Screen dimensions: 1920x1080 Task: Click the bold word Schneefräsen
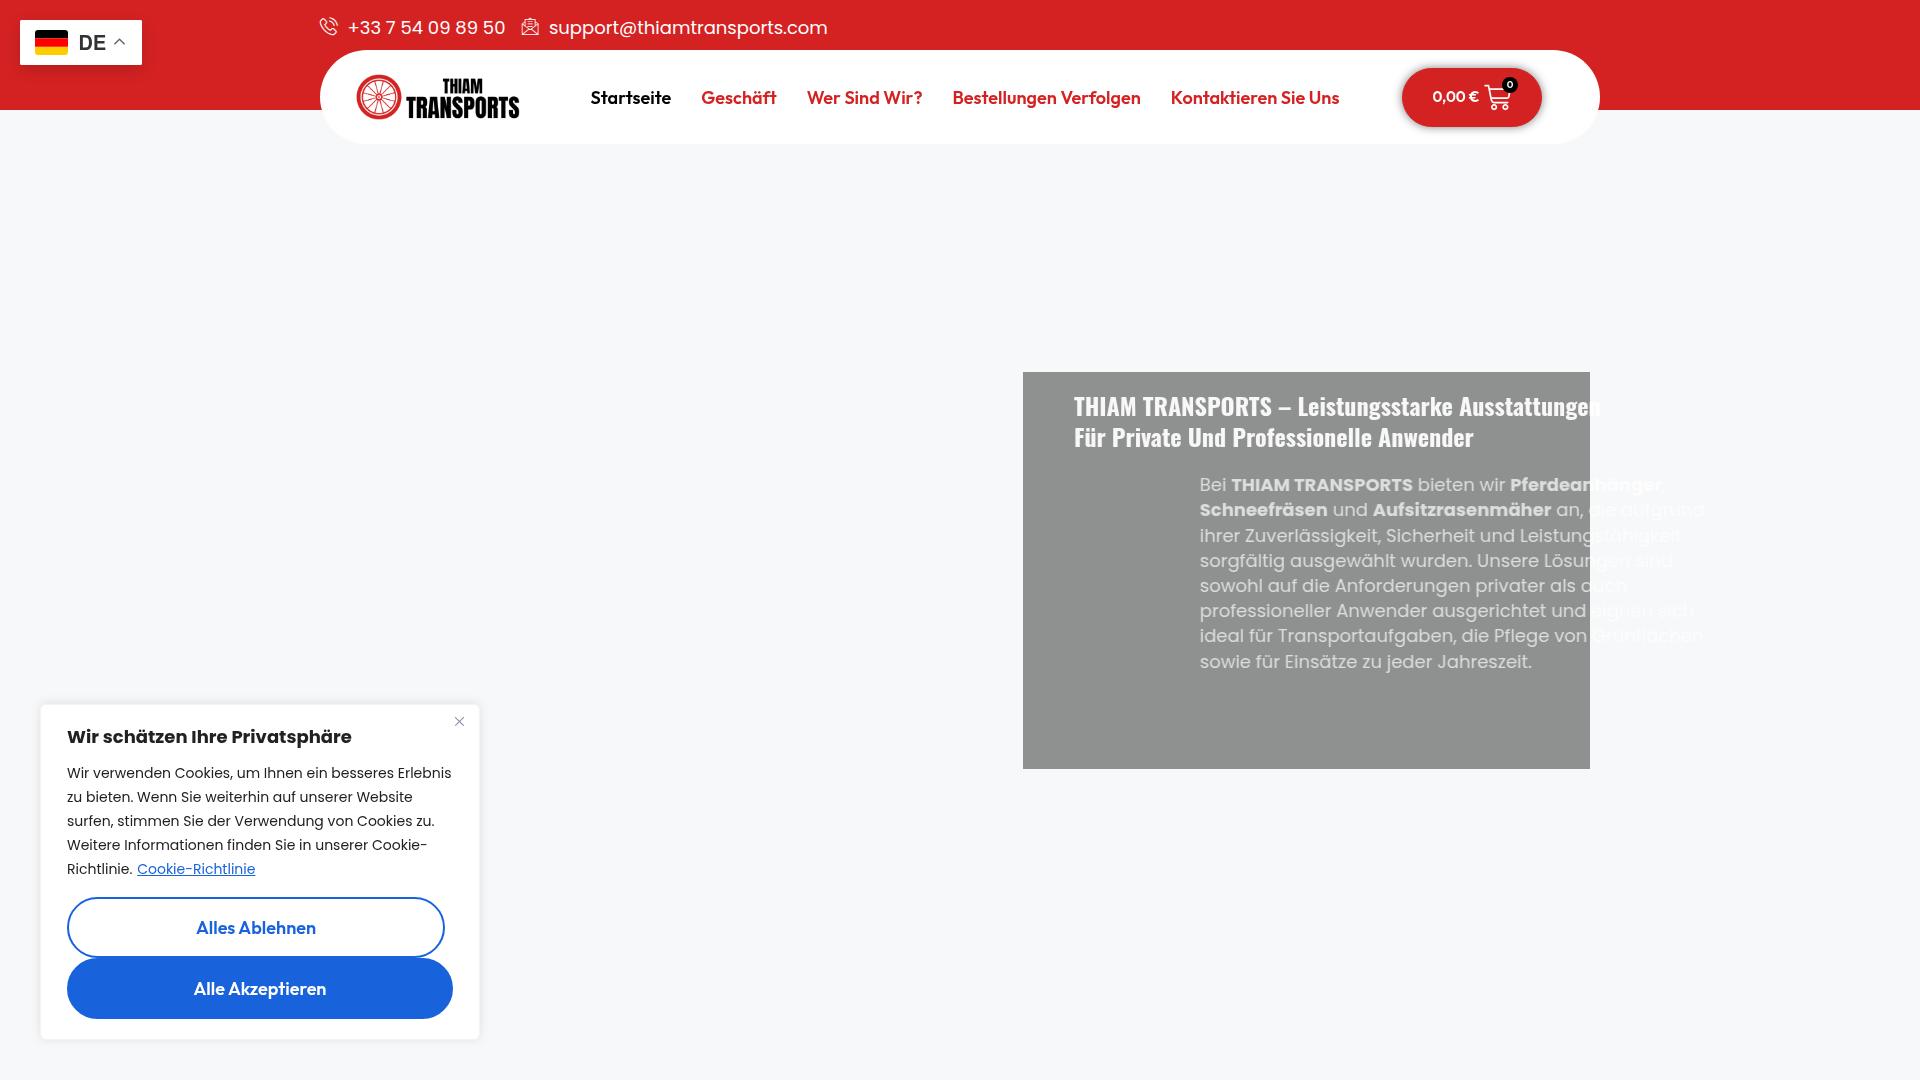tap(1263, 510)
